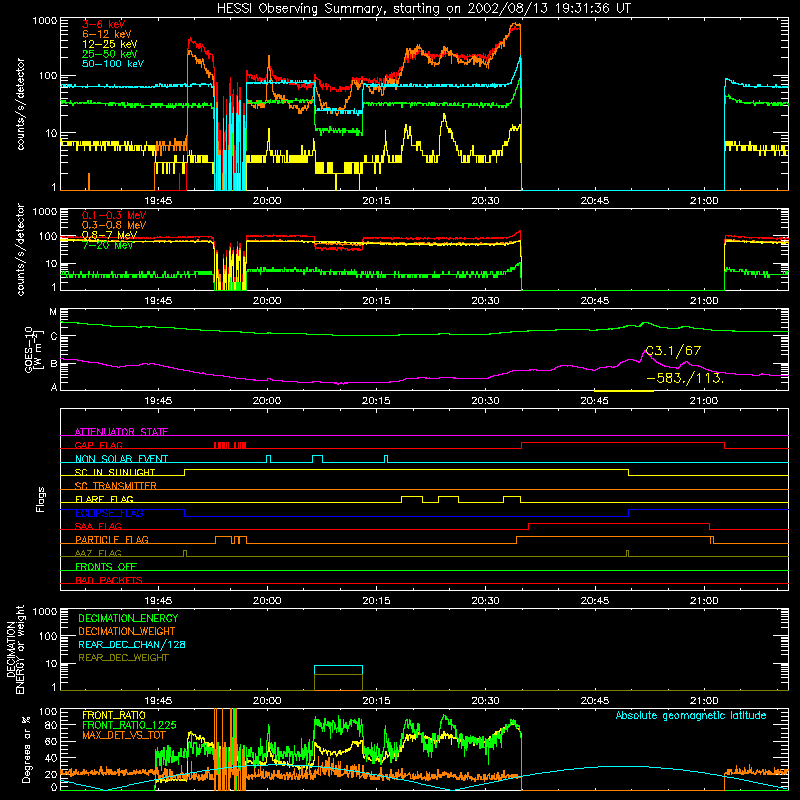Click the HESSI Observing Summary title
Screen dimensions: 800x800
[423, 8]
